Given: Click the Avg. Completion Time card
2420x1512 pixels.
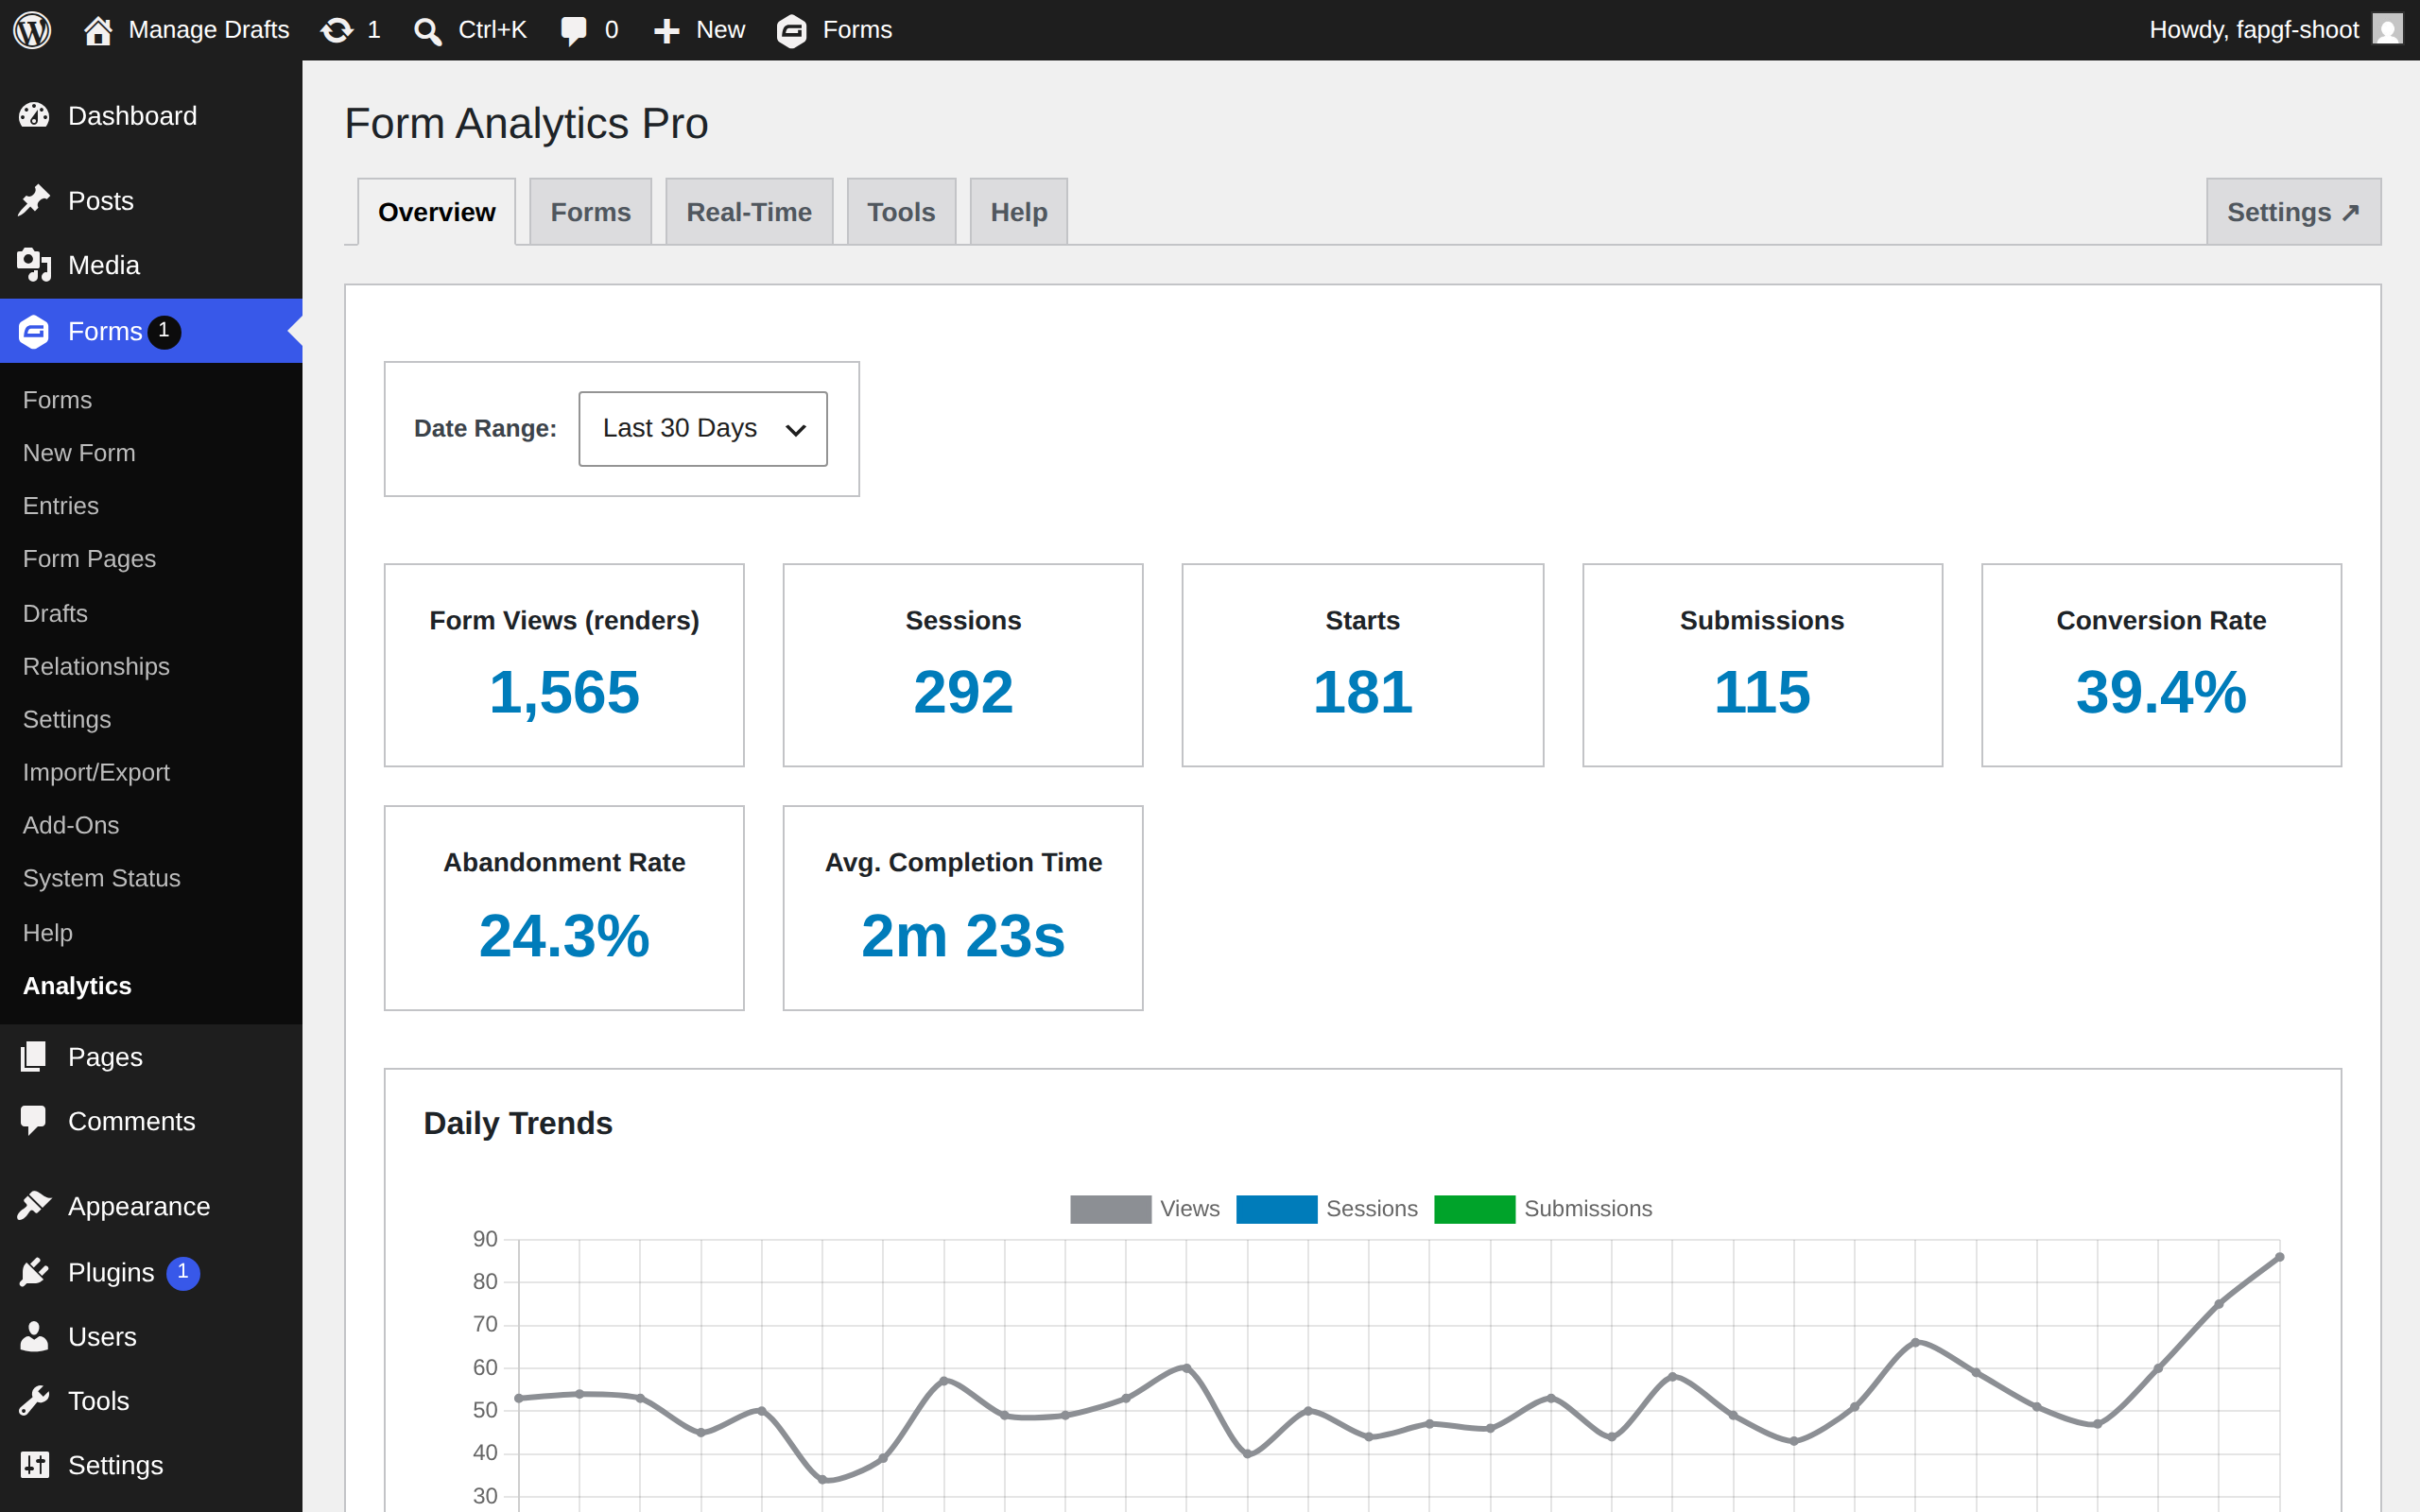Looking at the screenshot, I should point(963,908).
